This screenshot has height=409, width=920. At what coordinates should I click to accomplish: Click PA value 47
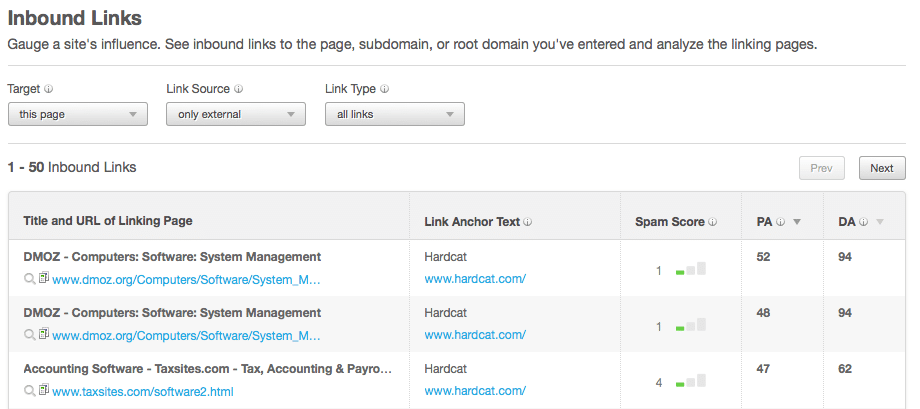[x=763, y=369]
